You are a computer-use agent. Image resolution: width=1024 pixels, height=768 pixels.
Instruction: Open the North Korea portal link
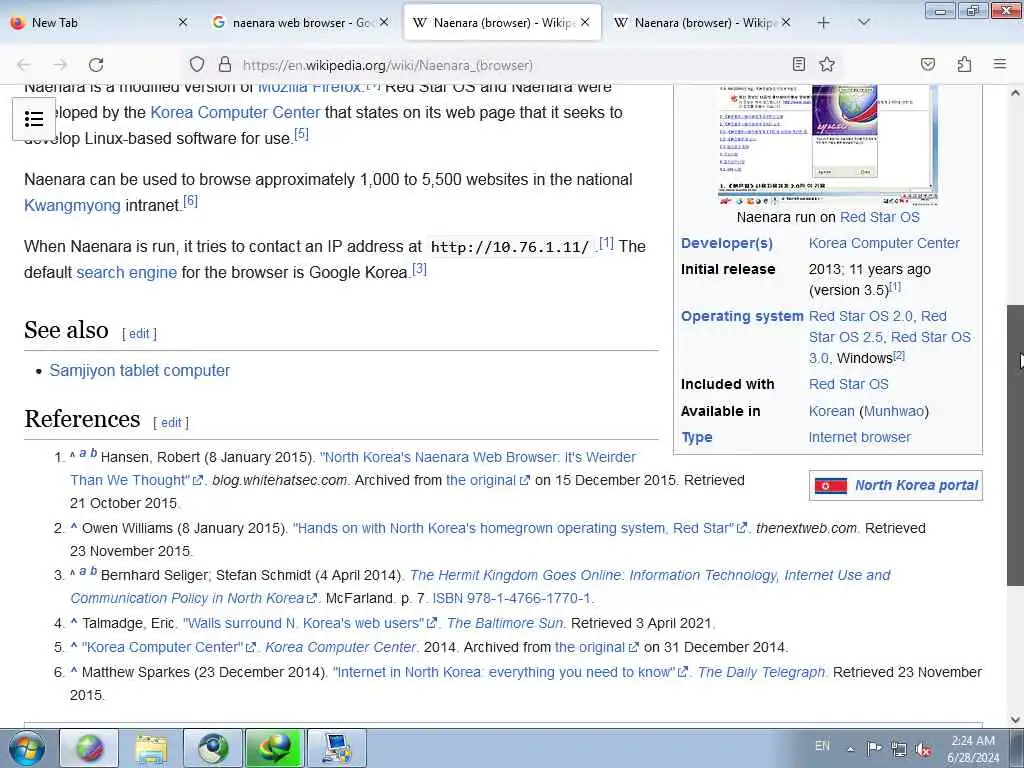pyautogui.click(x=916, y=485)
